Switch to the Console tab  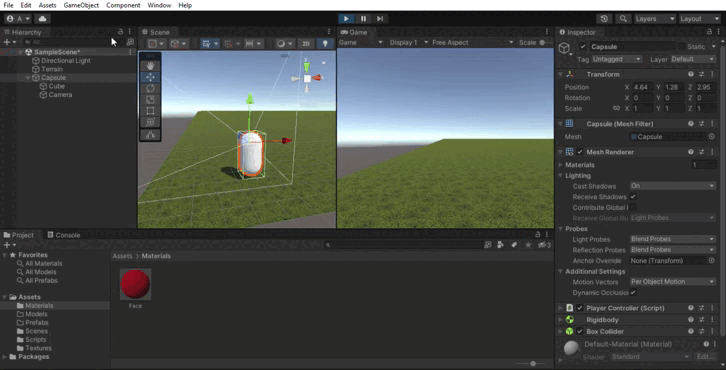(64, 235)
